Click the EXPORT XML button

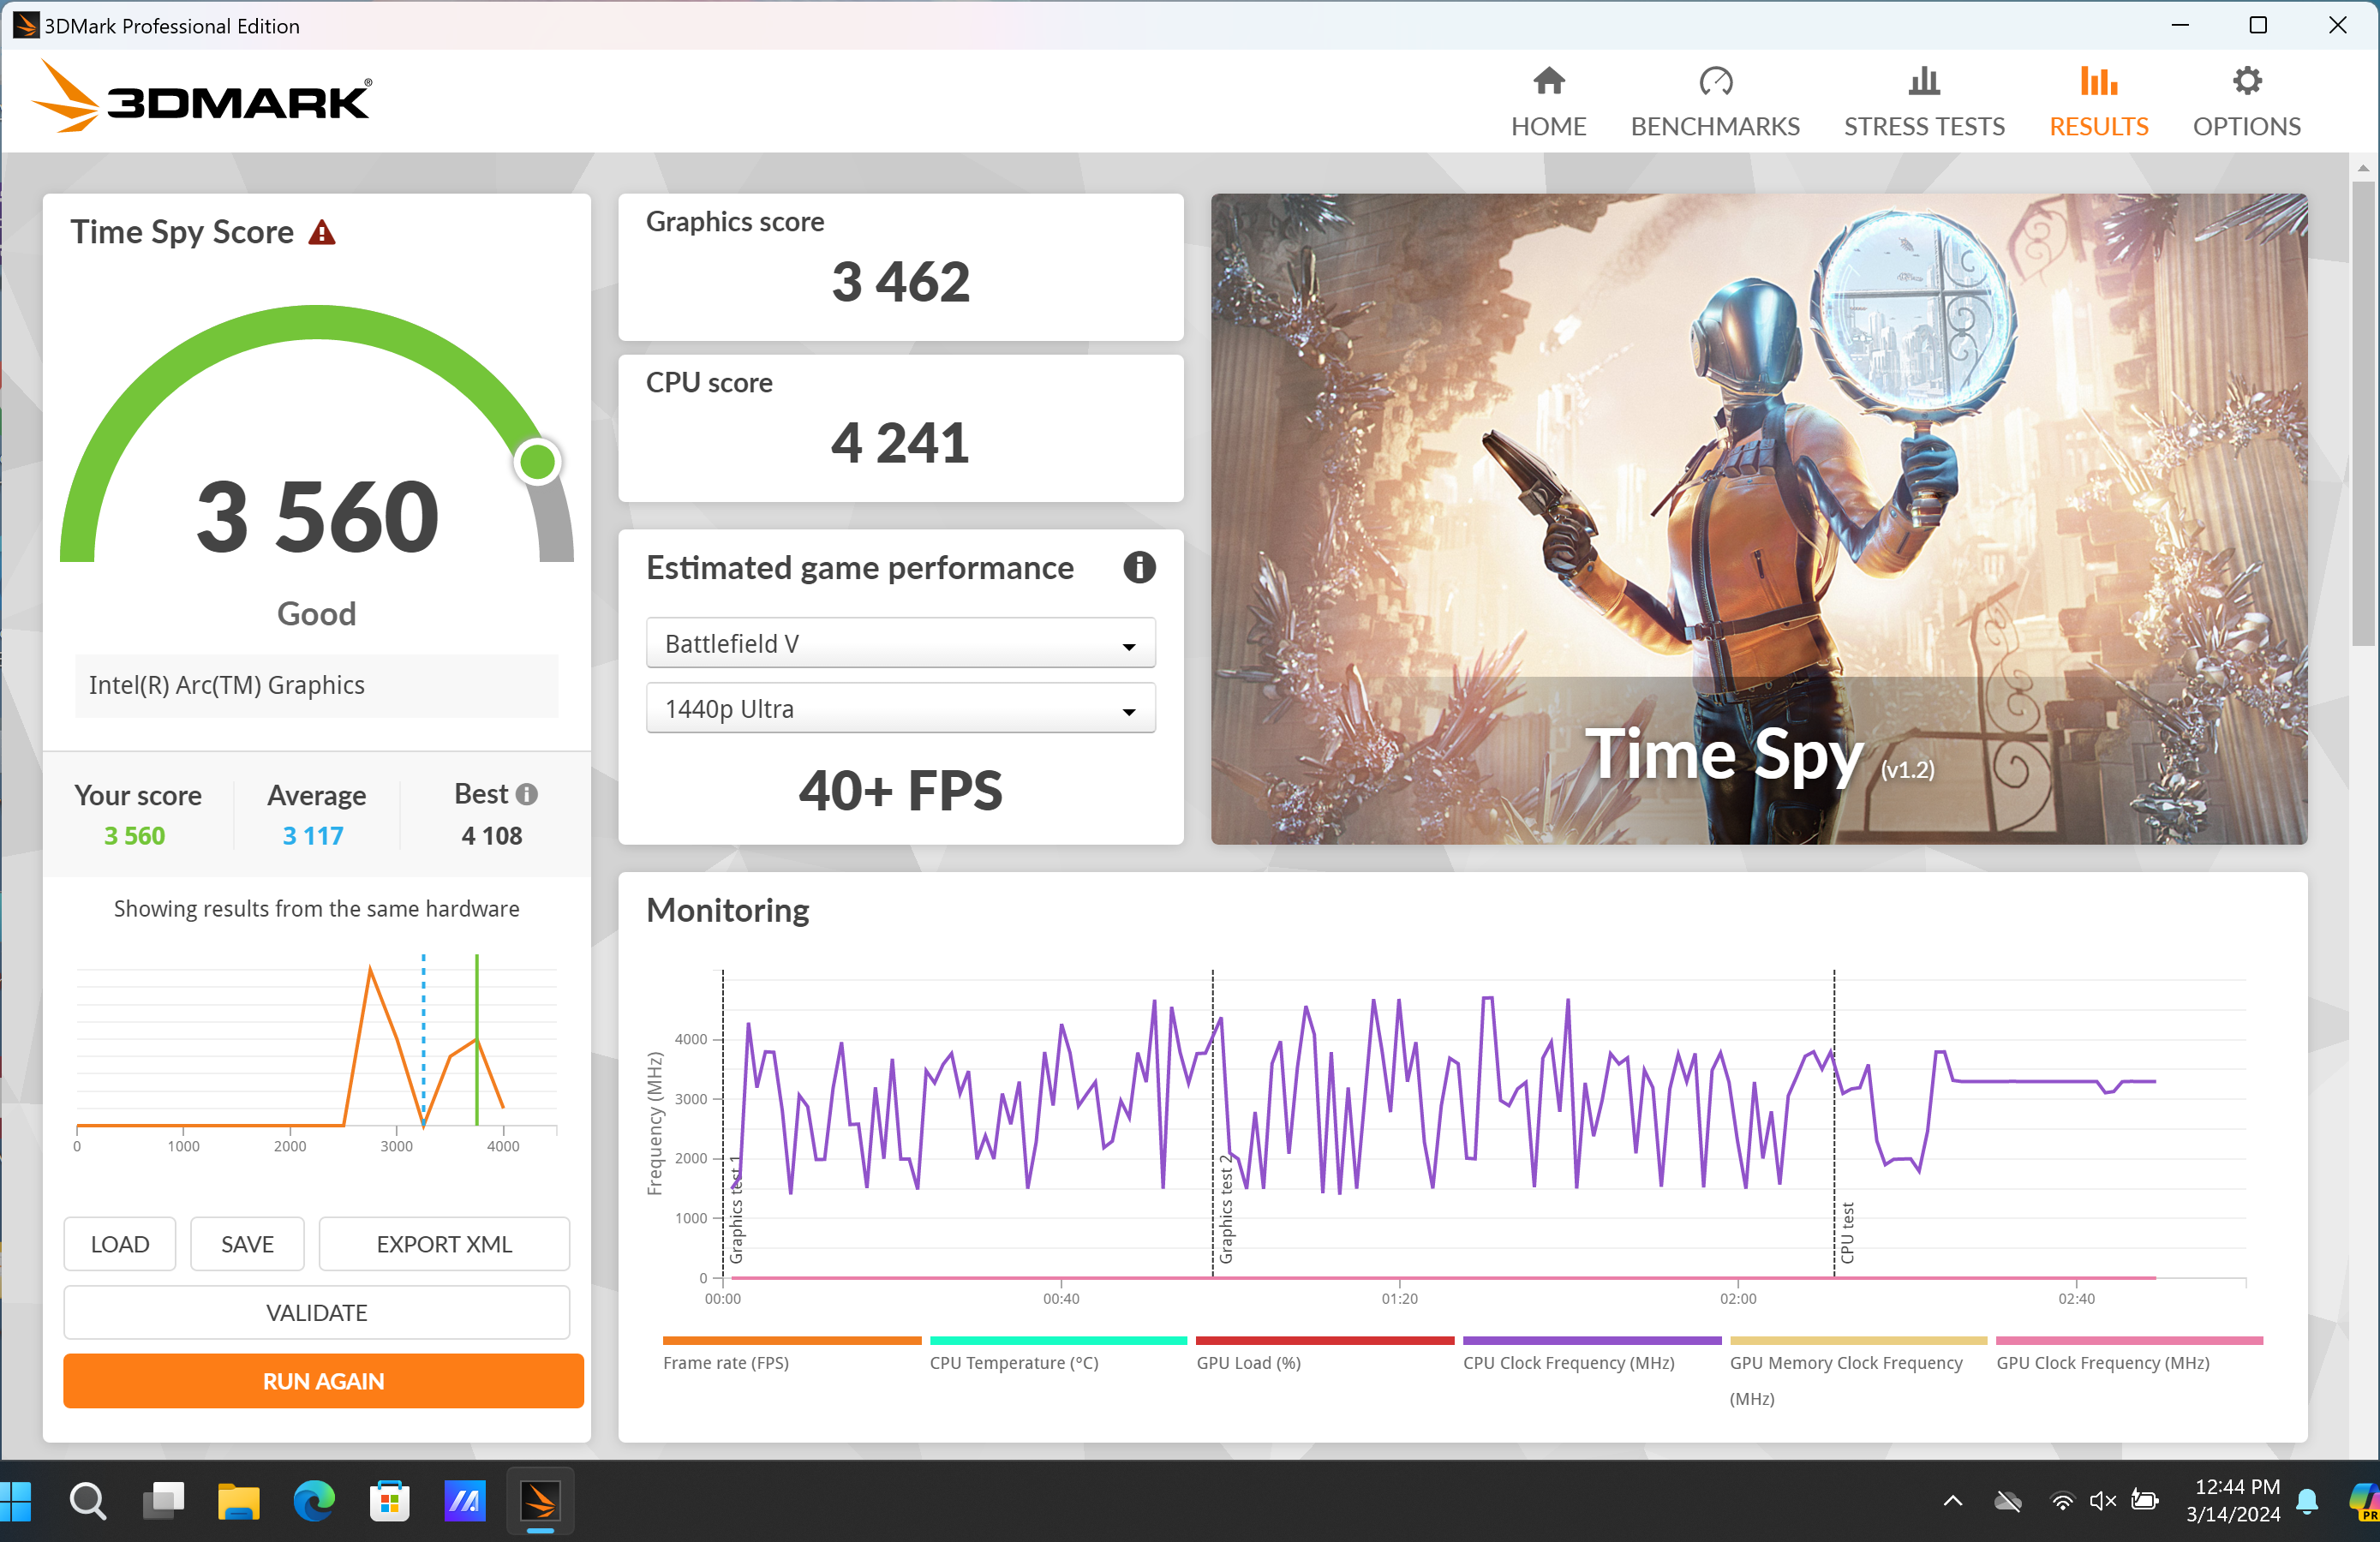pyautogui.click(x=444, y=1244)
